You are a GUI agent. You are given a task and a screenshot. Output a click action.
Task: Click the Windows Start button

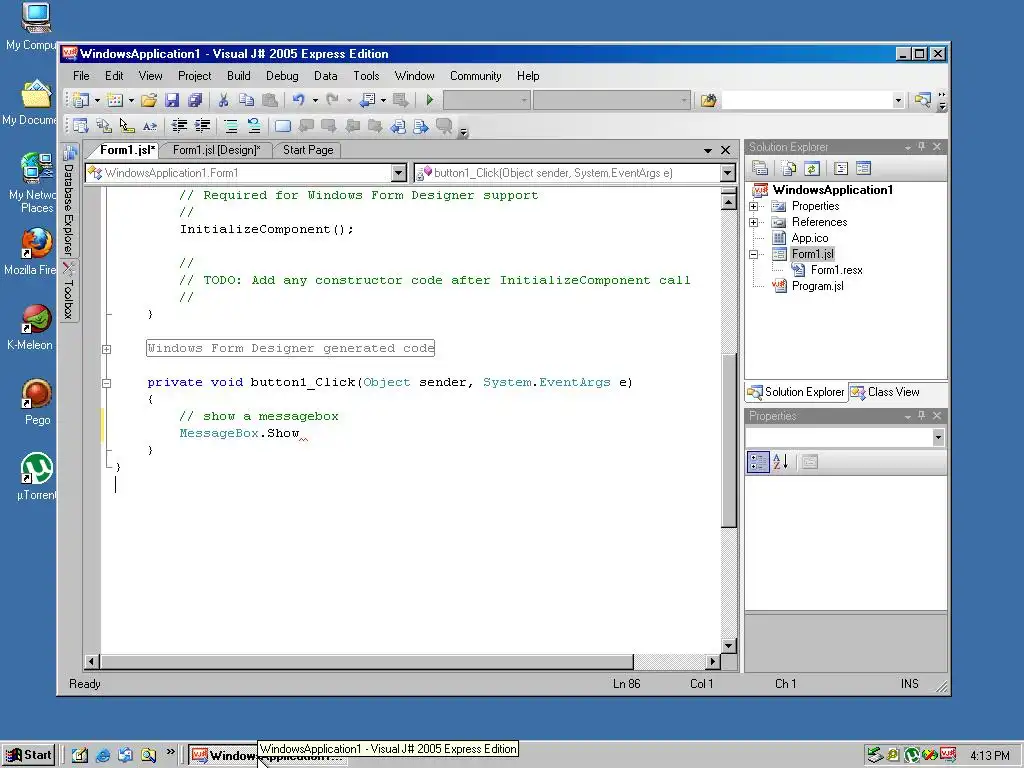29,755
